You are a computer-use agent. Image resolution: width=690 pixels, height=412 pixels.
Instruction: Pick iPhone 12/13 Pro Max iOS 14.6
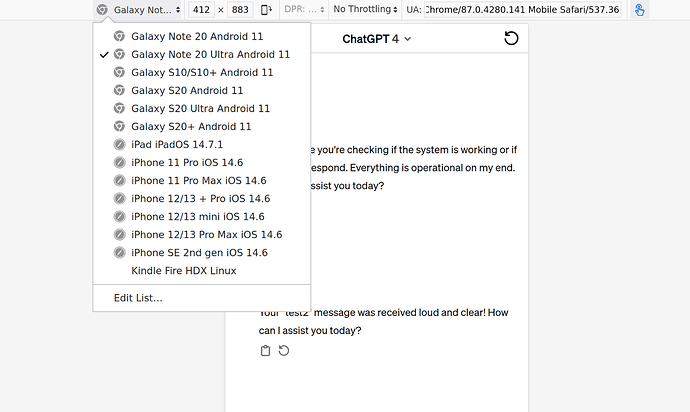click(202, 235)
